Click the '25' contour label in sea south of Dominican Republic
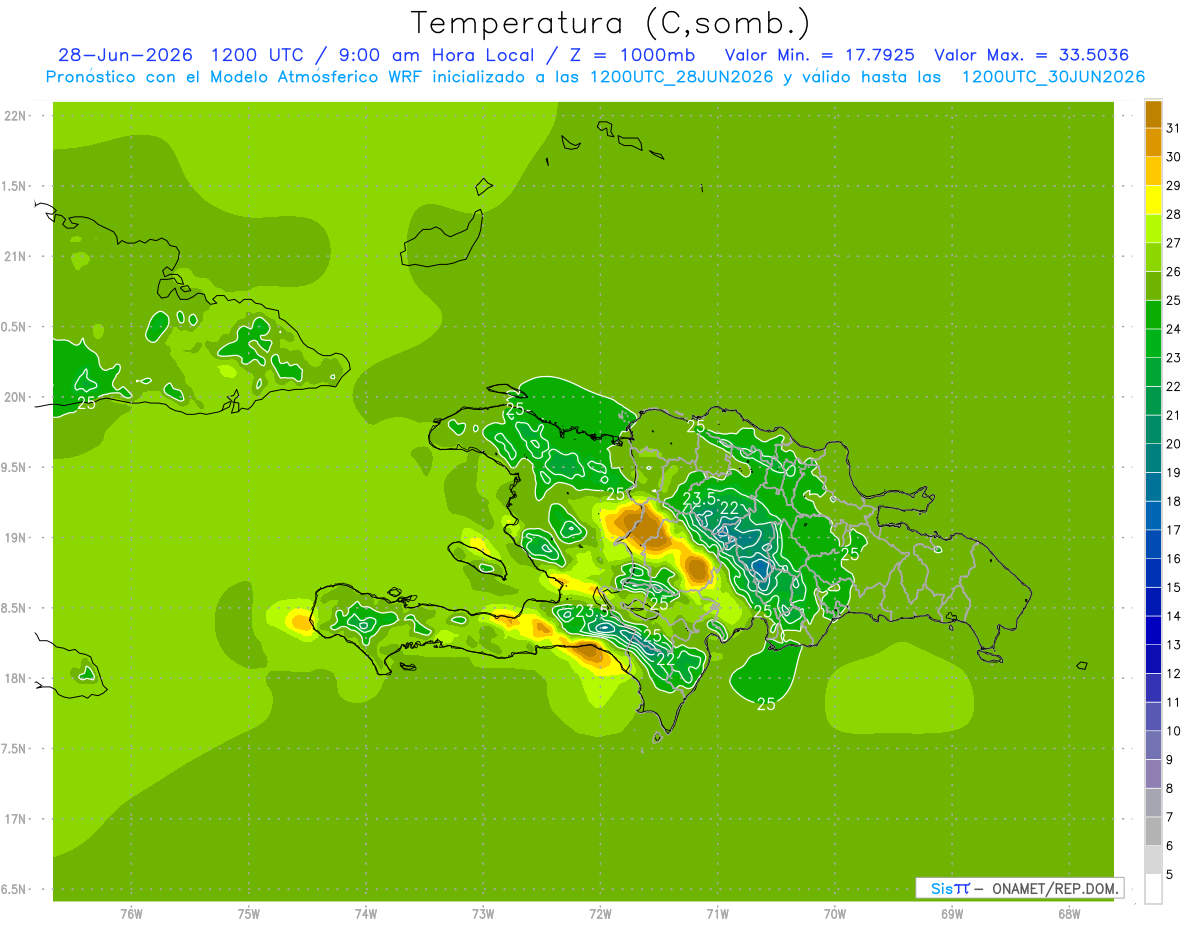The image size is (1200, 927). point(766,704)
